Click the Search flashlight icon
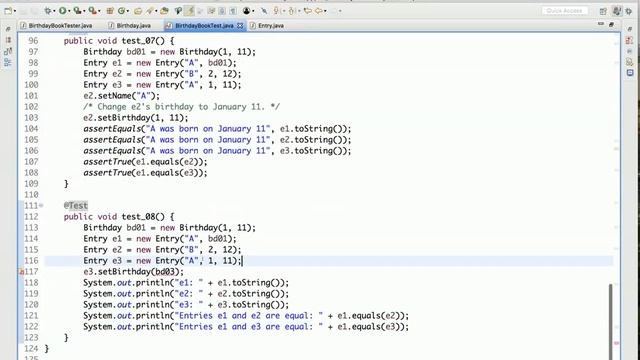The image size is (640, 360). 149,11
